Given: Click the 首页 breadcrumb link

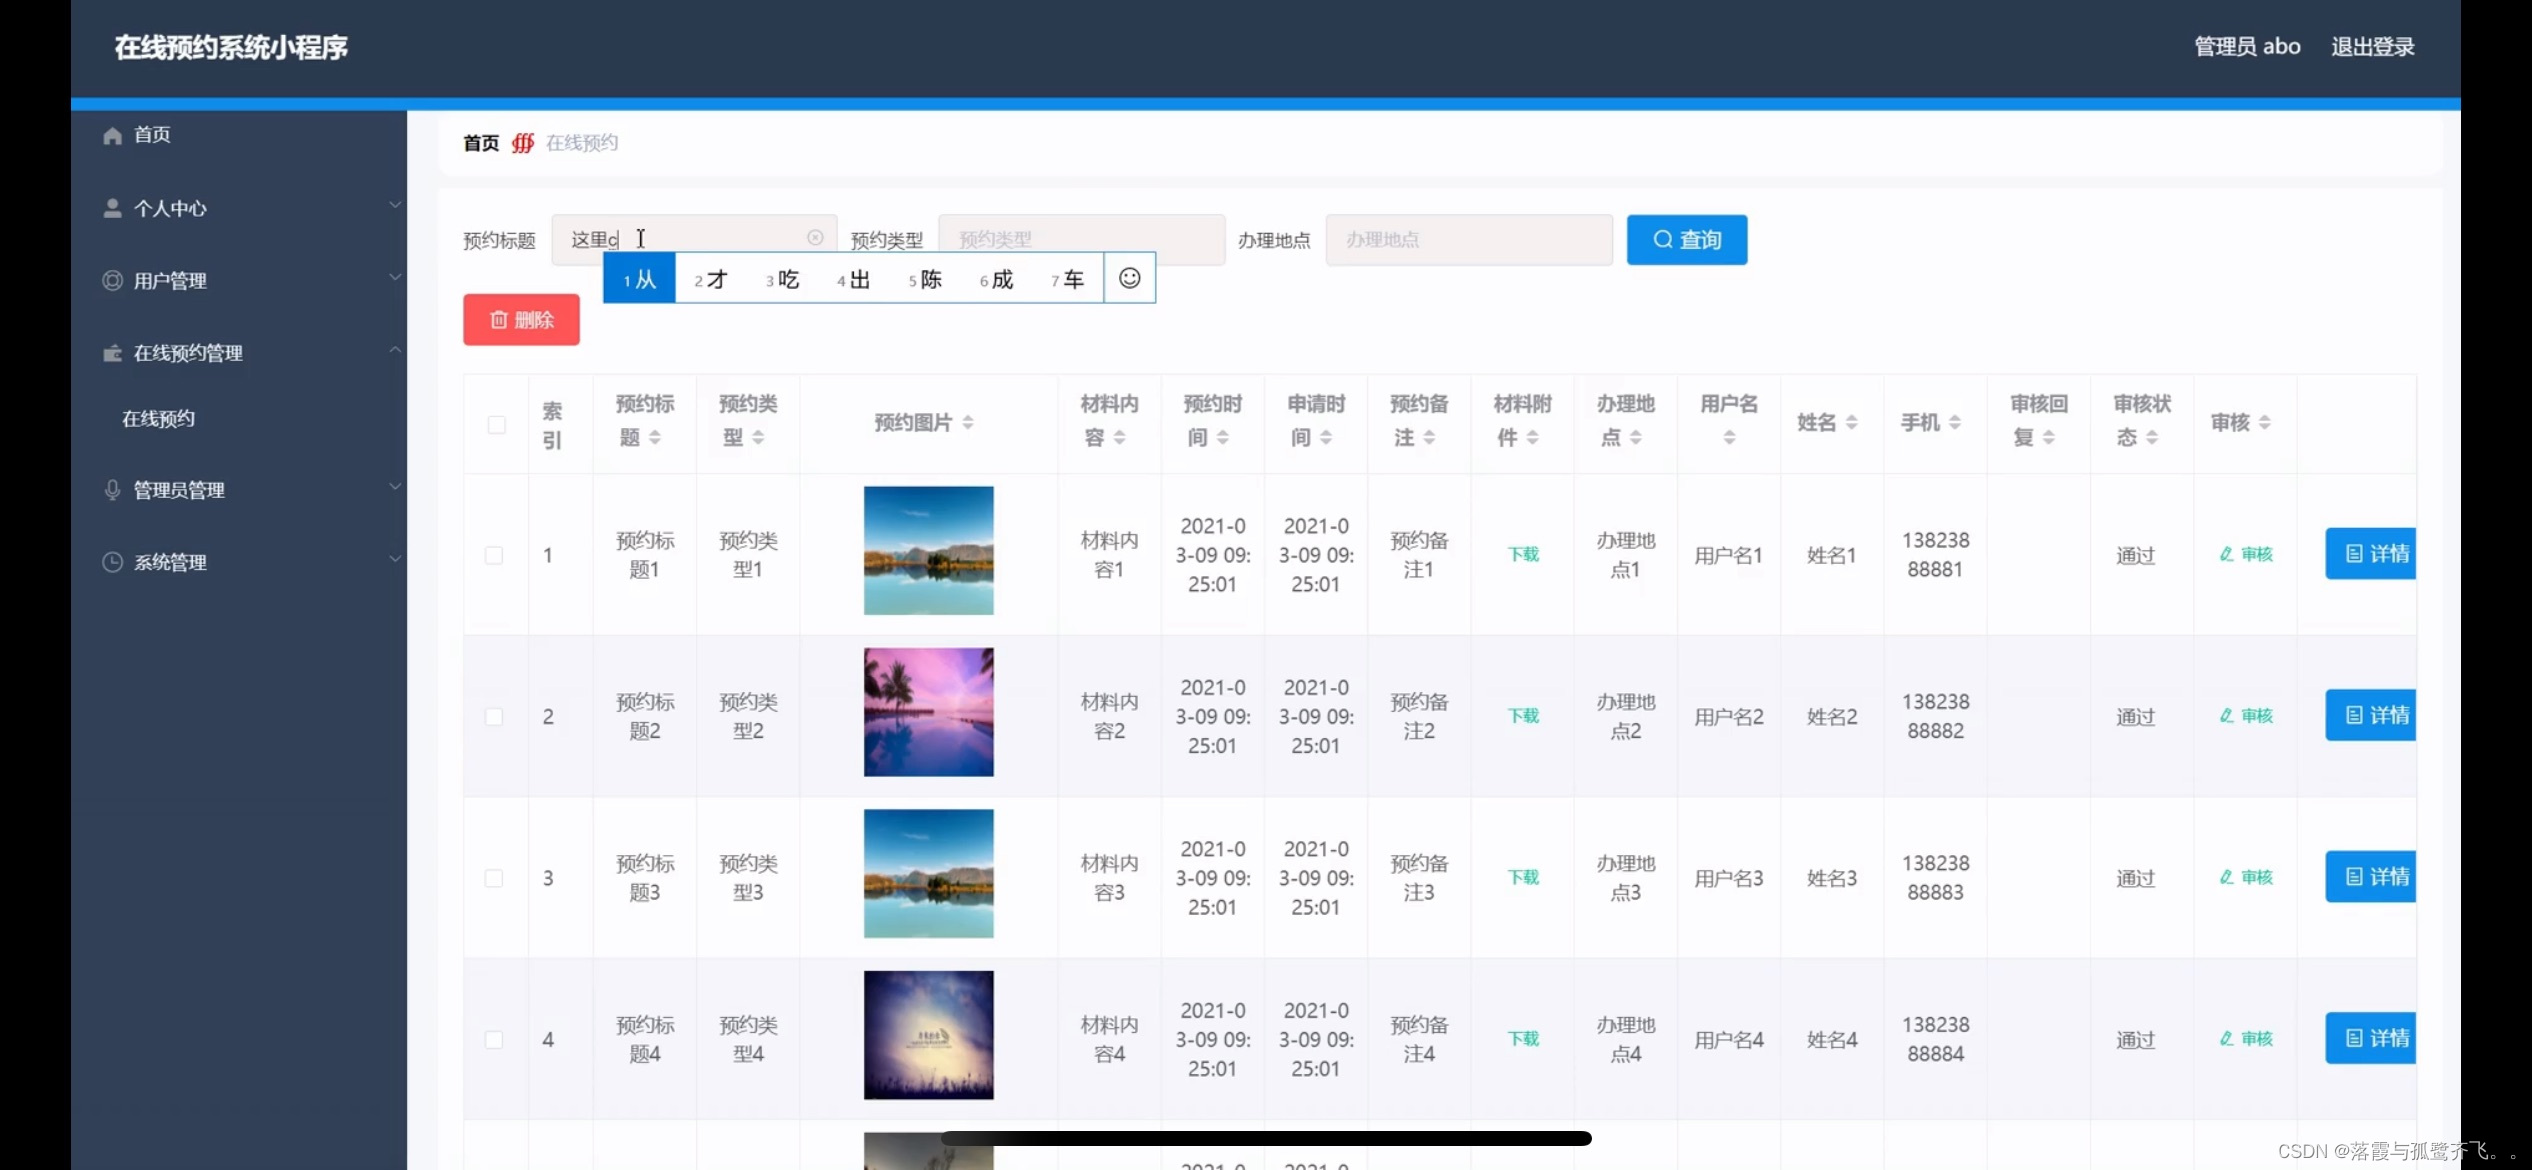Looking at the screenshot, I should 481,143.
